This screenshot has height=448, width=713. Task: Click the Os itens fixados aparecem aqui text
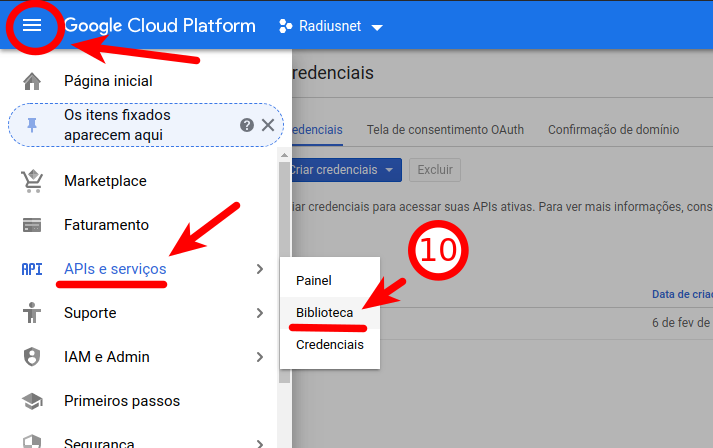tap(117, 125)
